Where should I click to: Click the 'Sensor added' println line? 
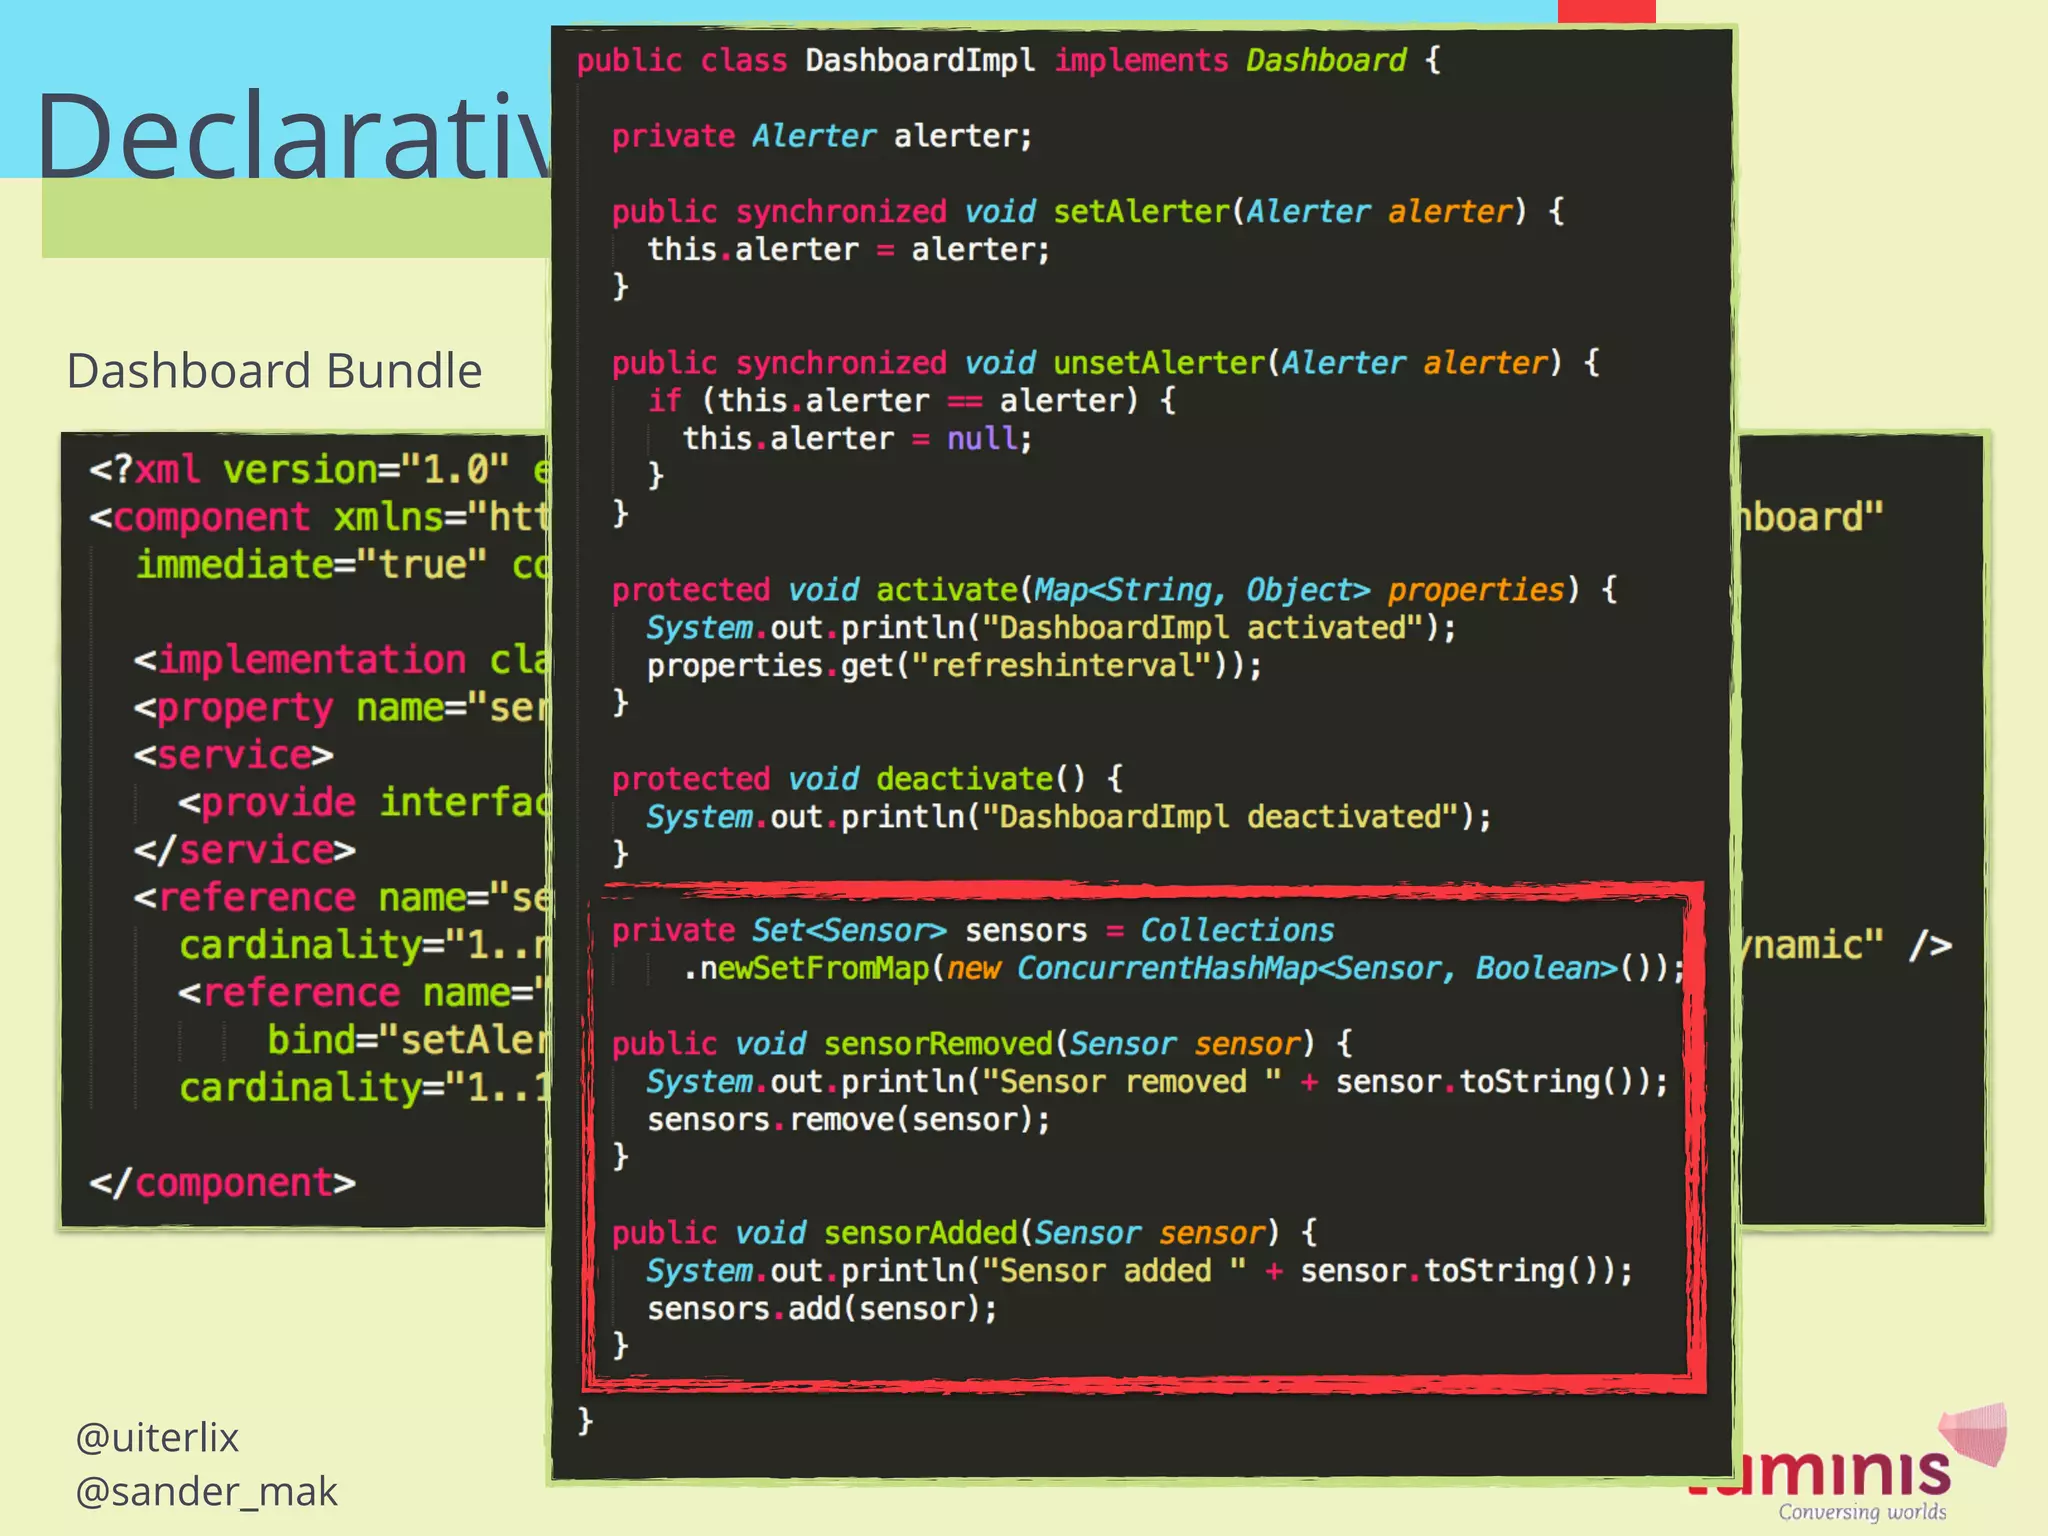coord(1139,1271)
